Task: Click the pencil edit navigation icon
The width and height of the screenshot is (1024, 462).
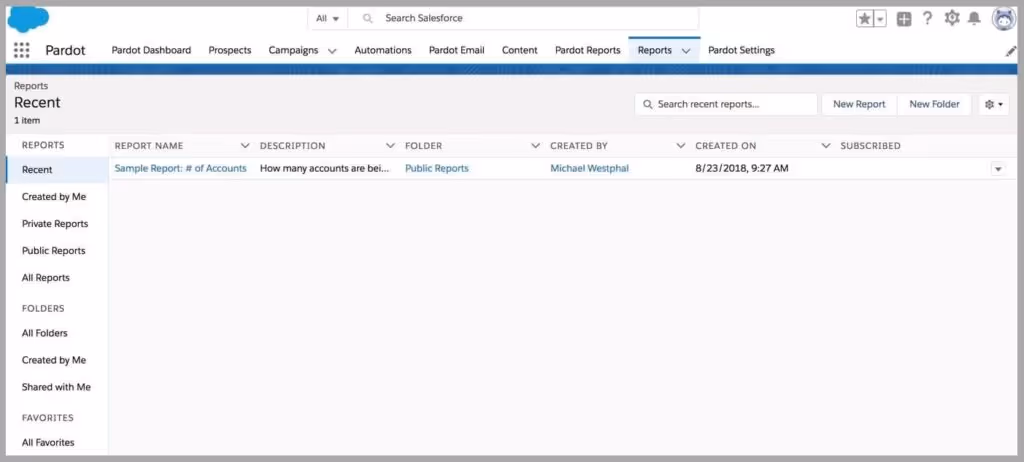Action: pos(1010,51)
